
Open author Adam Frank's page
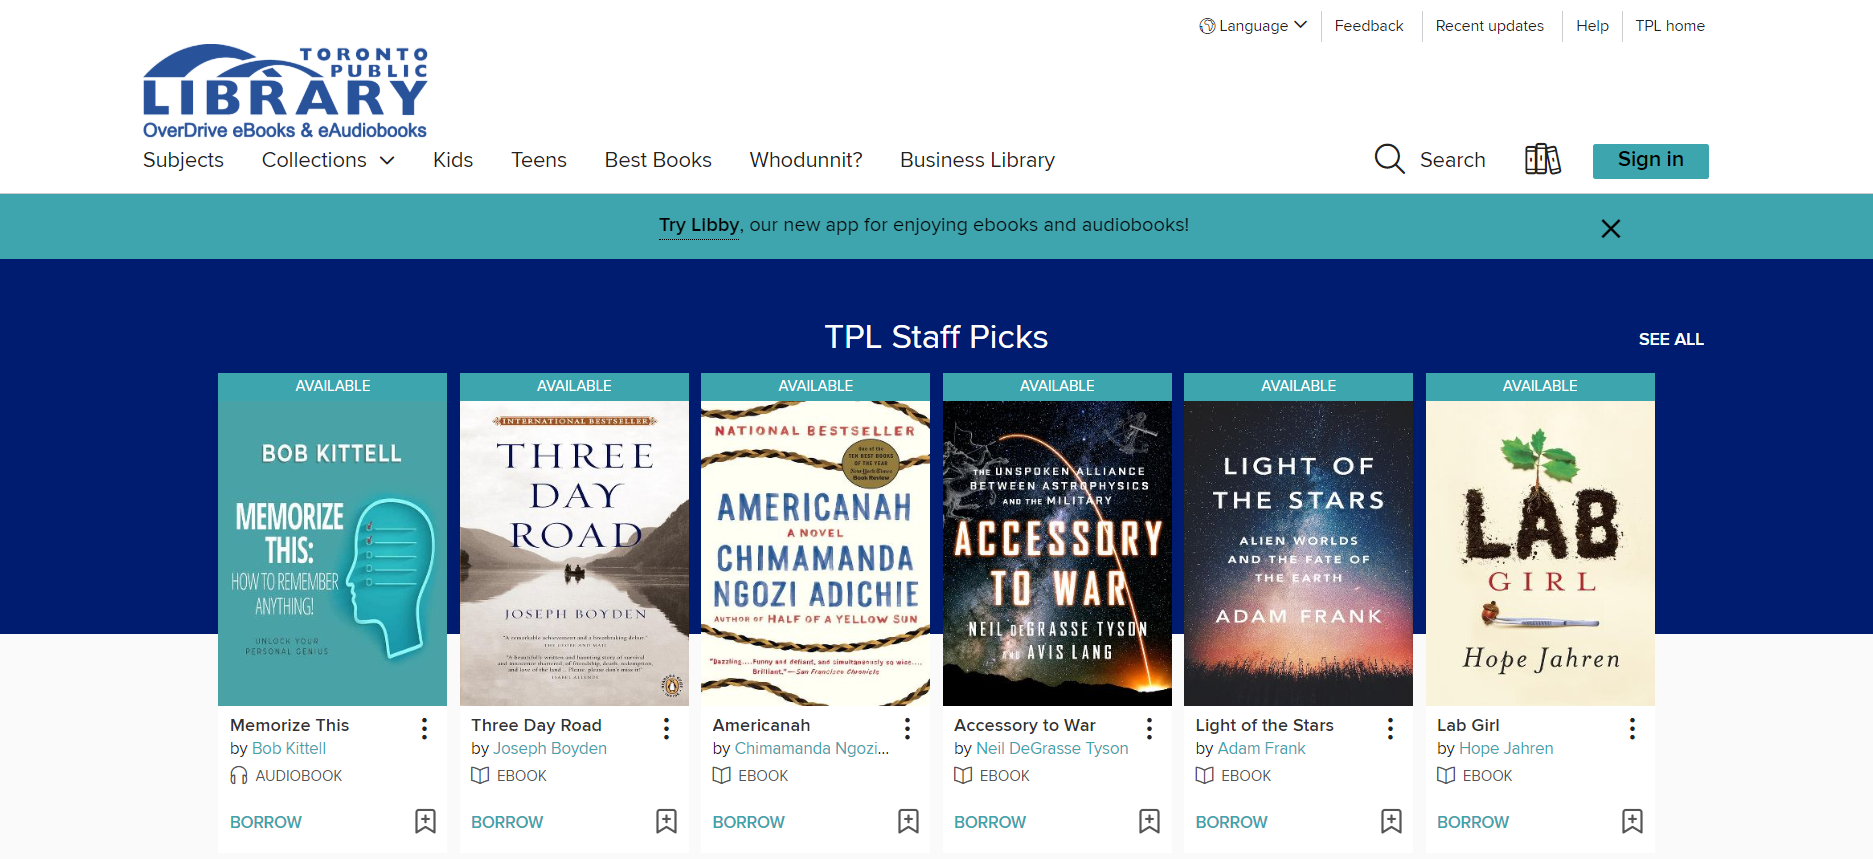pos(1262,748)
